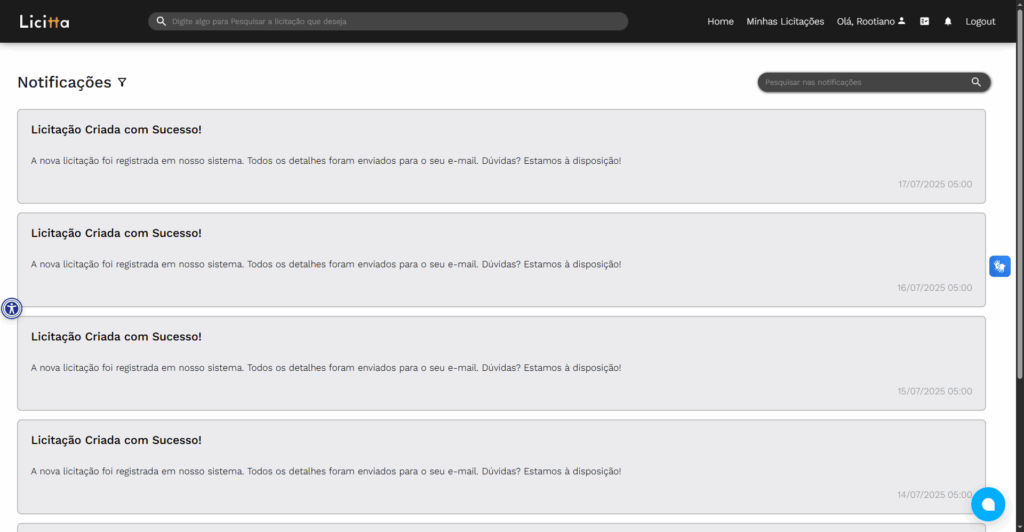This screenshot has height=532, width=1024.
Task: Open the notification dated 14/07/2025 05:00
Action: pos(501,467)
